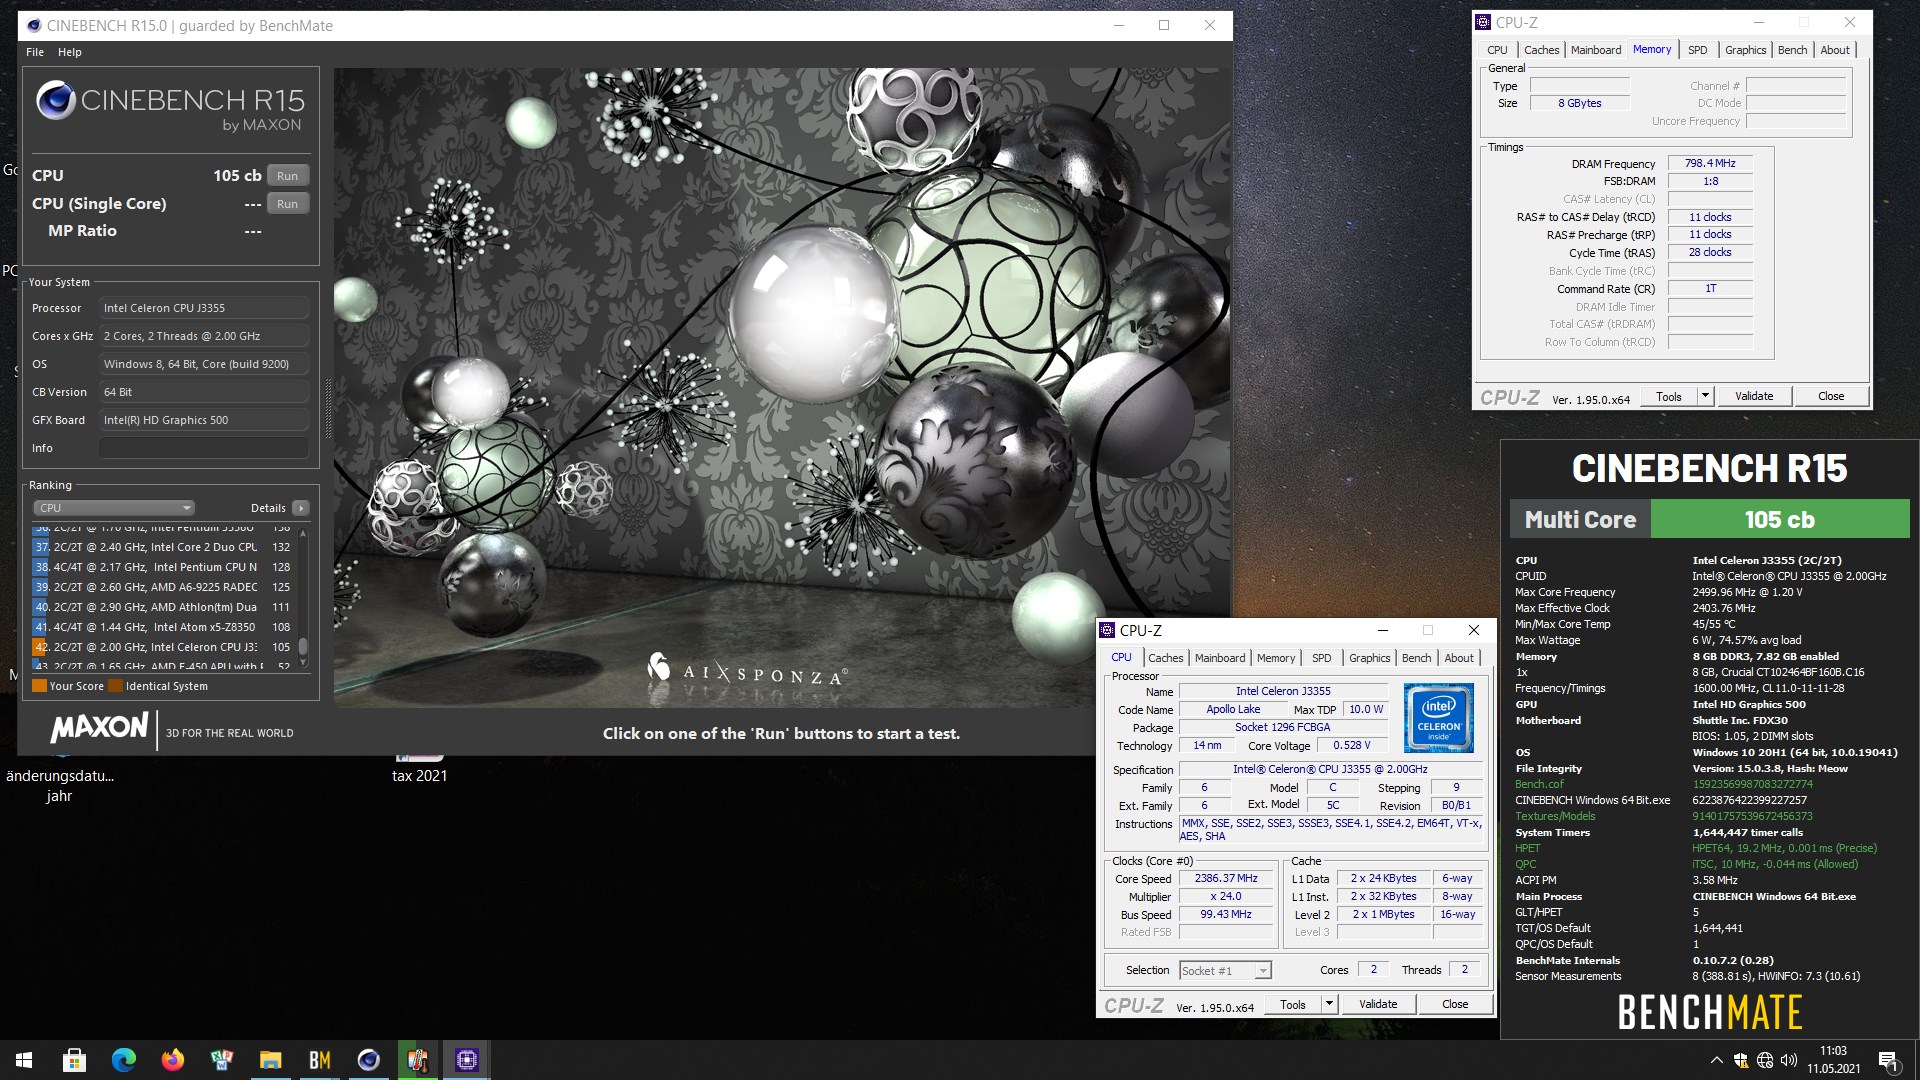
Task: Expand Tools dropdown arrow in upper CPU-Z
Action: tap(1705, 396)
